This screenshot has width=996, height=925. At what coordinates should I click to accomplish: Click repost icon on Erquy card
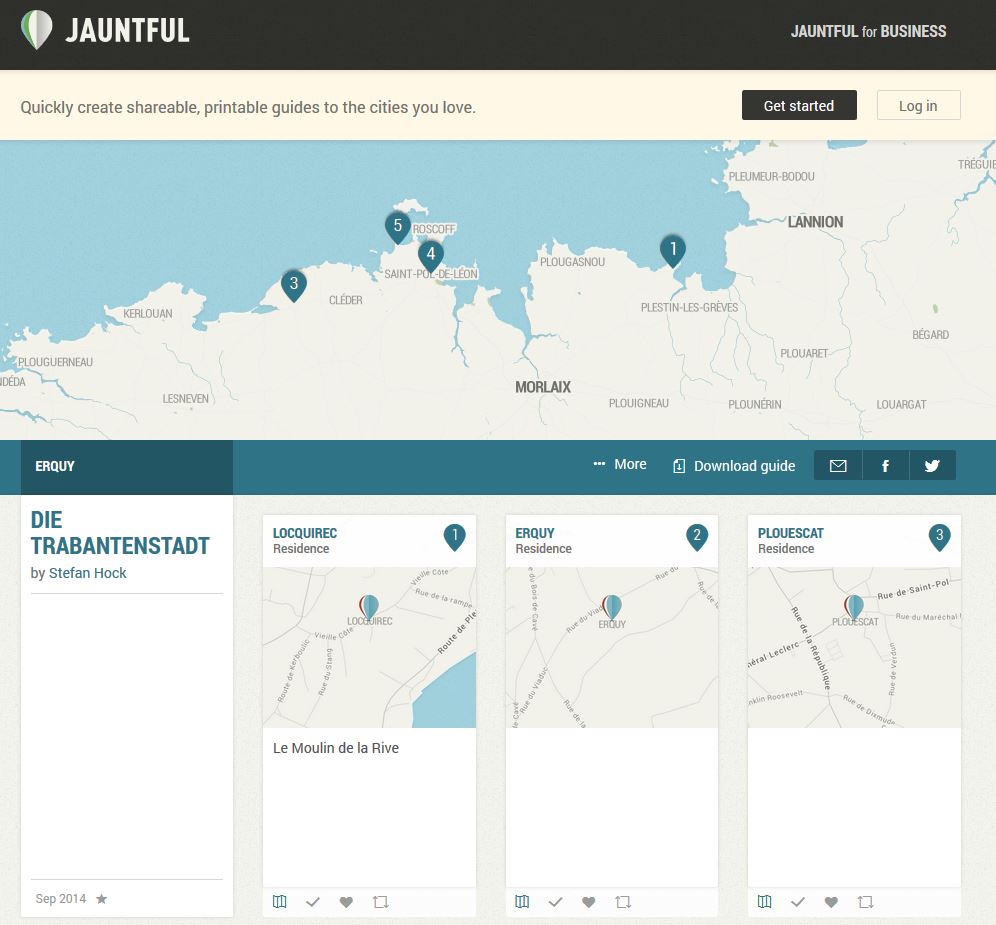click(623, 902)
